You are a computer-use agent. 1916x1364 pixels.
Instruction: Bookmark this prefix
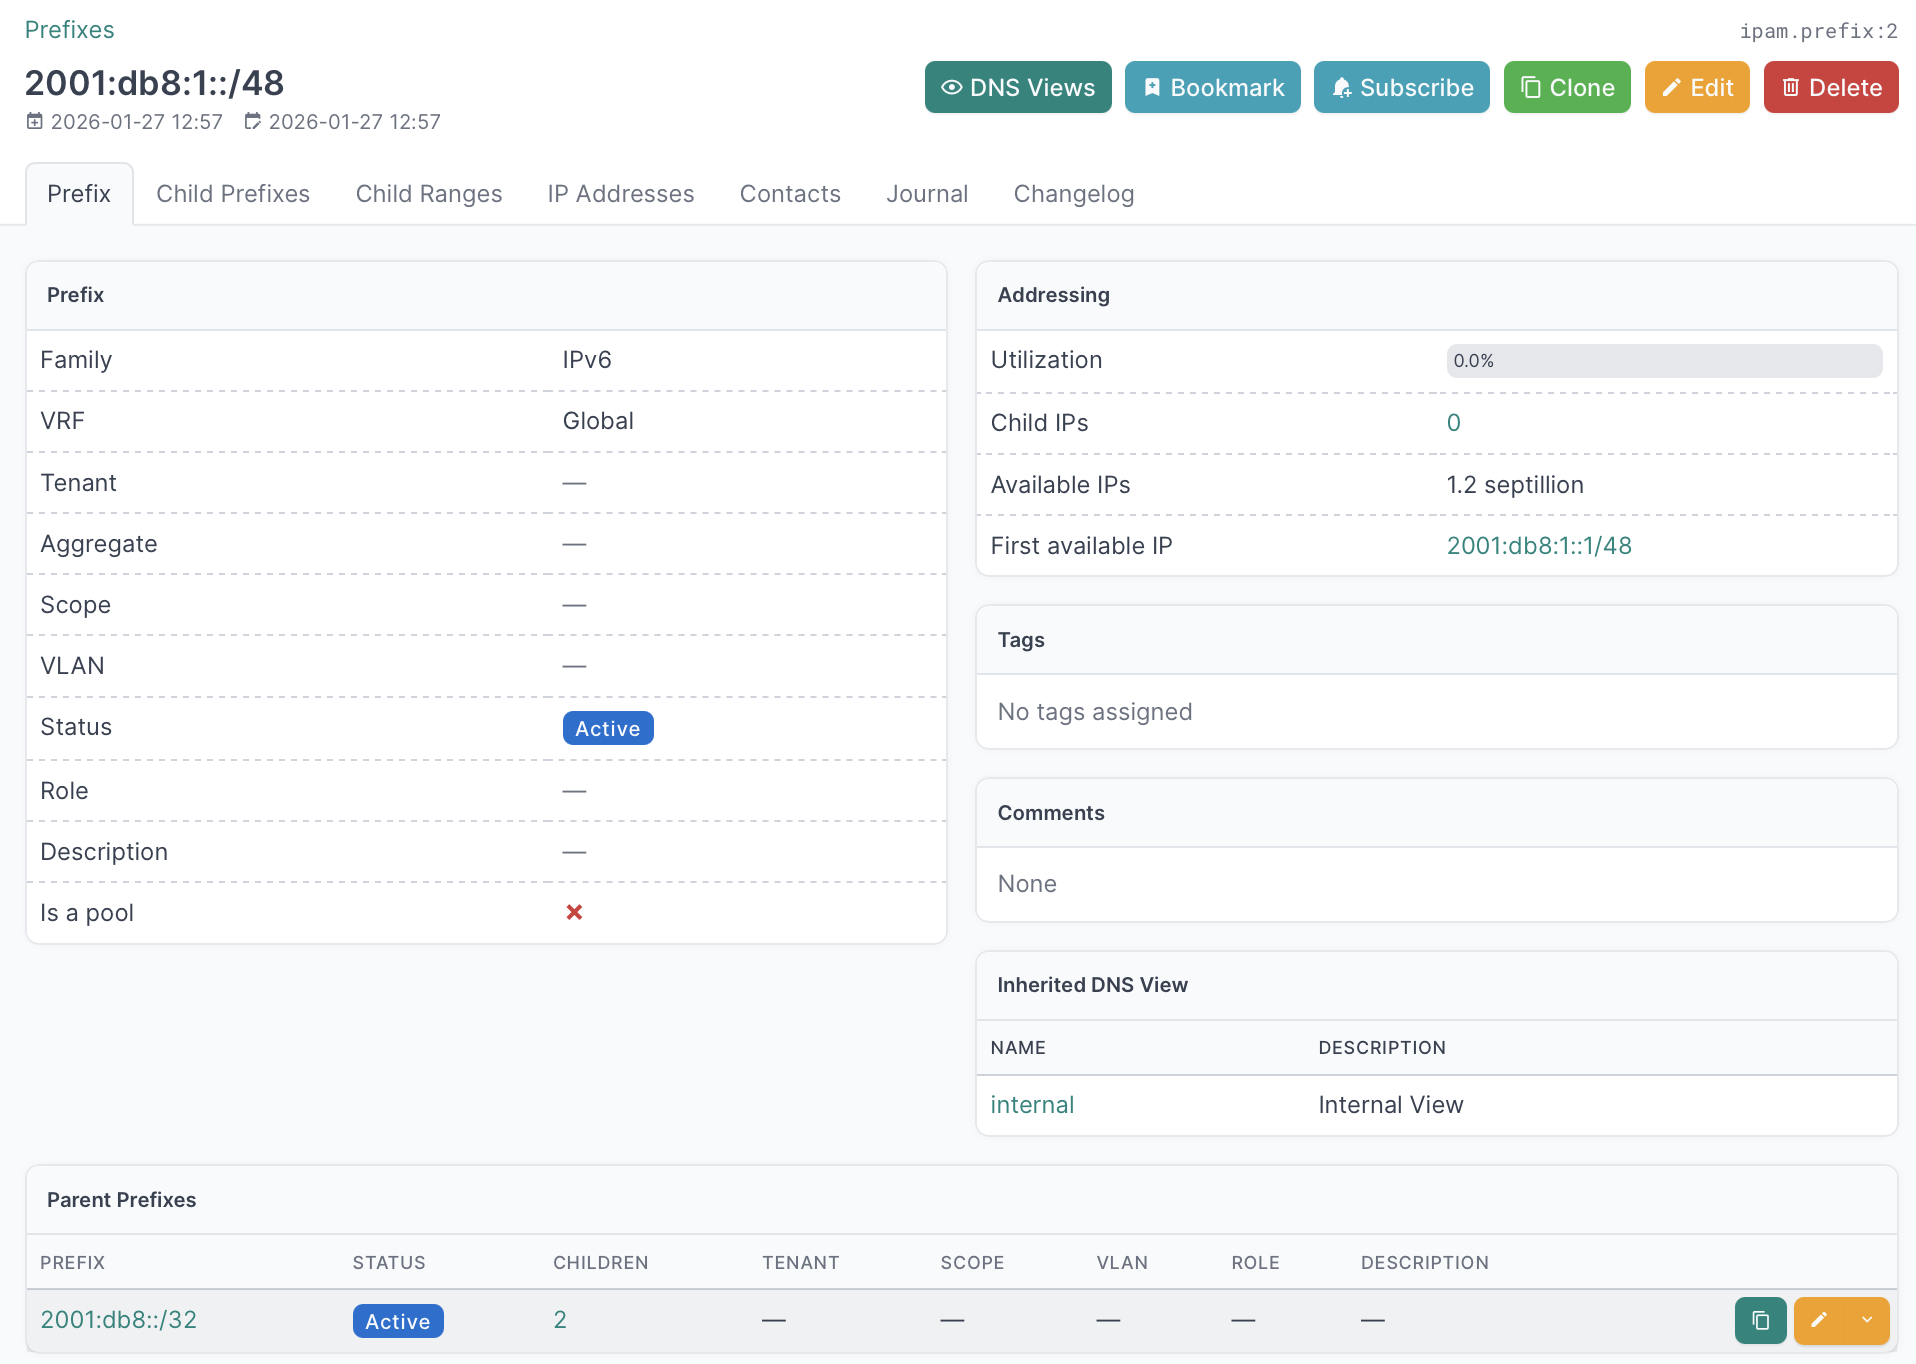(1212, 88)
